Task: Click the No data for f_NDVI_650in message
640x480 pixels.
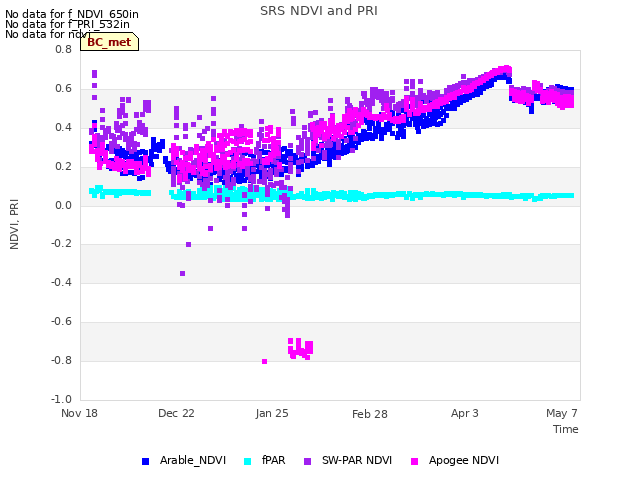Action: pyautogui.click(x=72, y=14)
